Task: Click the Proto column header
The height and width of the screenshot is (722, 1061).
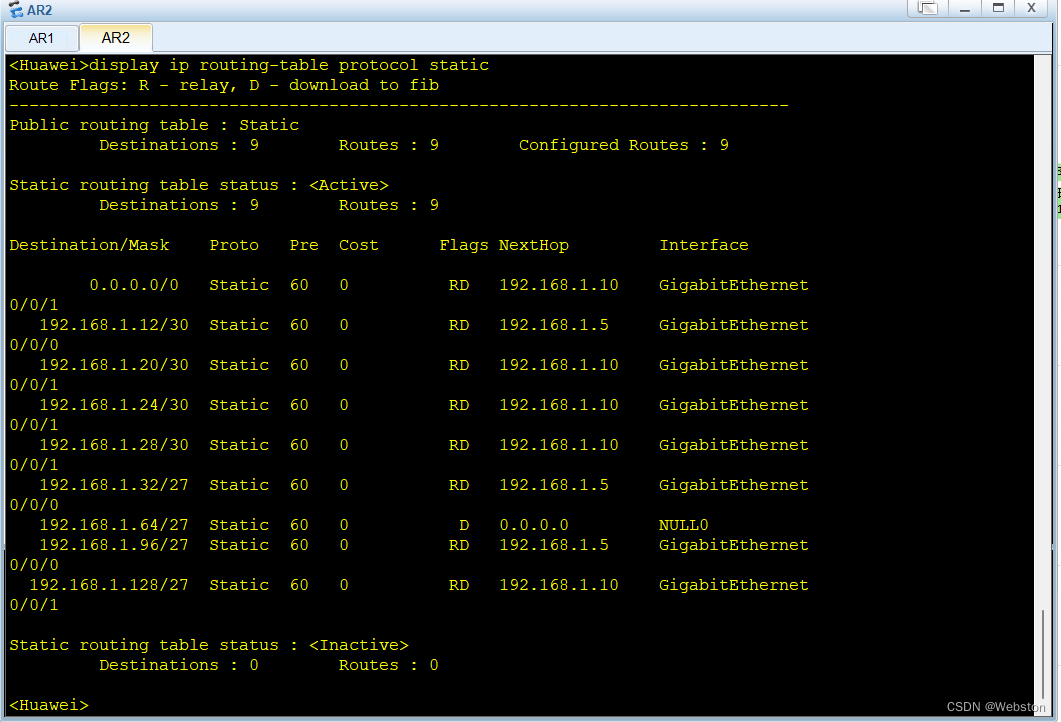Action: coord(234,245)
